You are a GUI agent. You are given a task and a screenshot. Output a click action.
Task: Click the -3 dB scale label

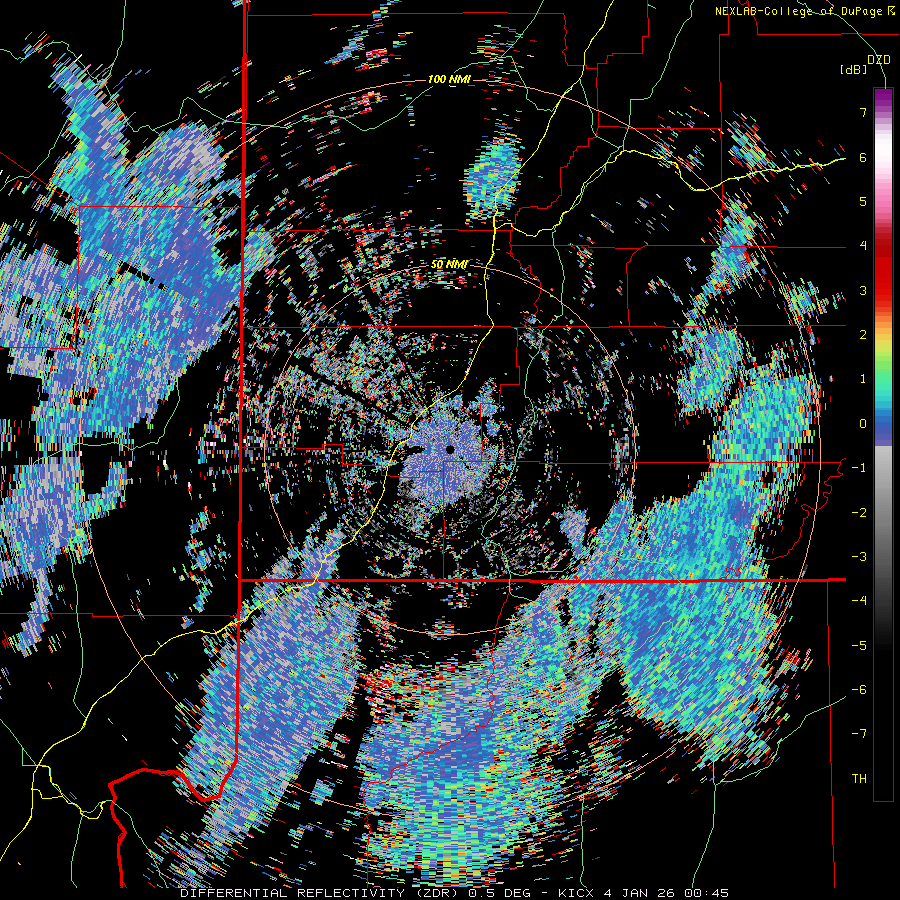(859, 557)
